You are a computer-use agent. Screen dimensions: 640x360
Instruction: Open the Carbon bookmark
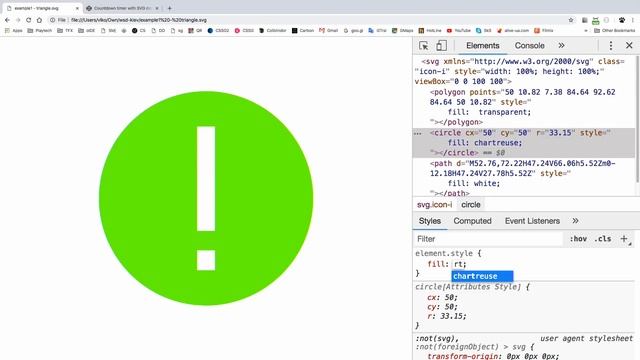[x=302, y=31]
